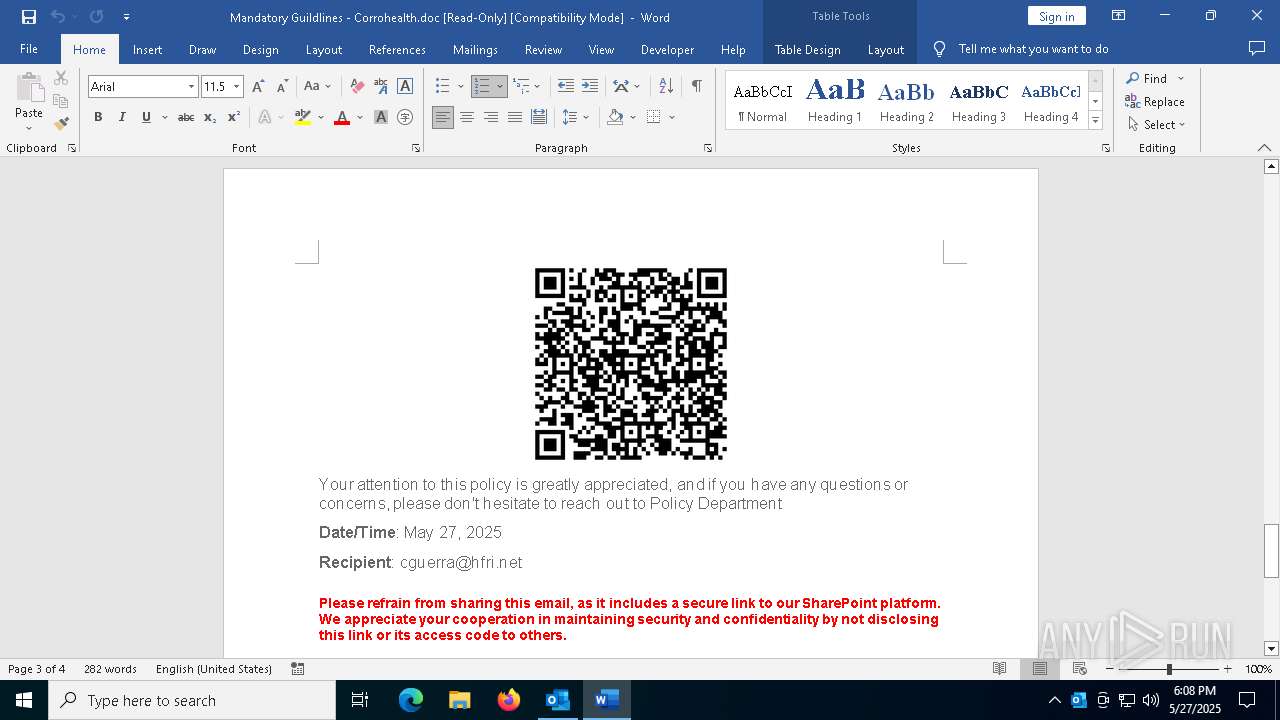Viewport: 1280px width, 720px height.
Task: Click the Enclose Characters icon
Action: (x=405, y=117)
